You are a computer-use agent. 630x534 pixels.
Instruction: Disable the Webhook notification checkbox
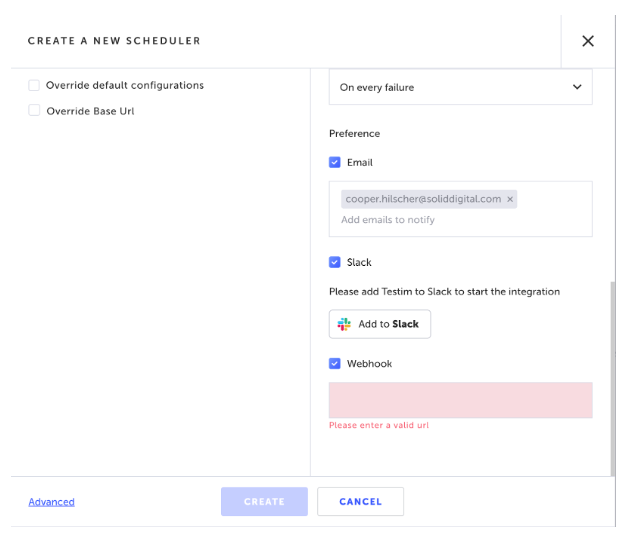coord(335,364)
